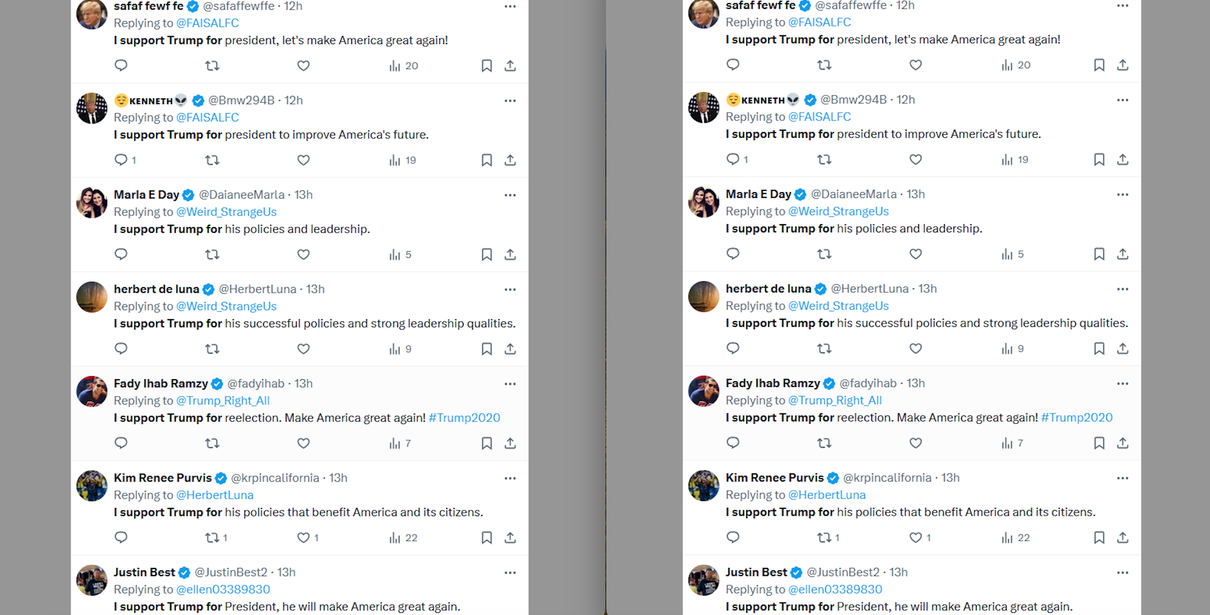
Task: Like Fady Ihab Ramzy's reply in right panel
Action: click(915, 443)
